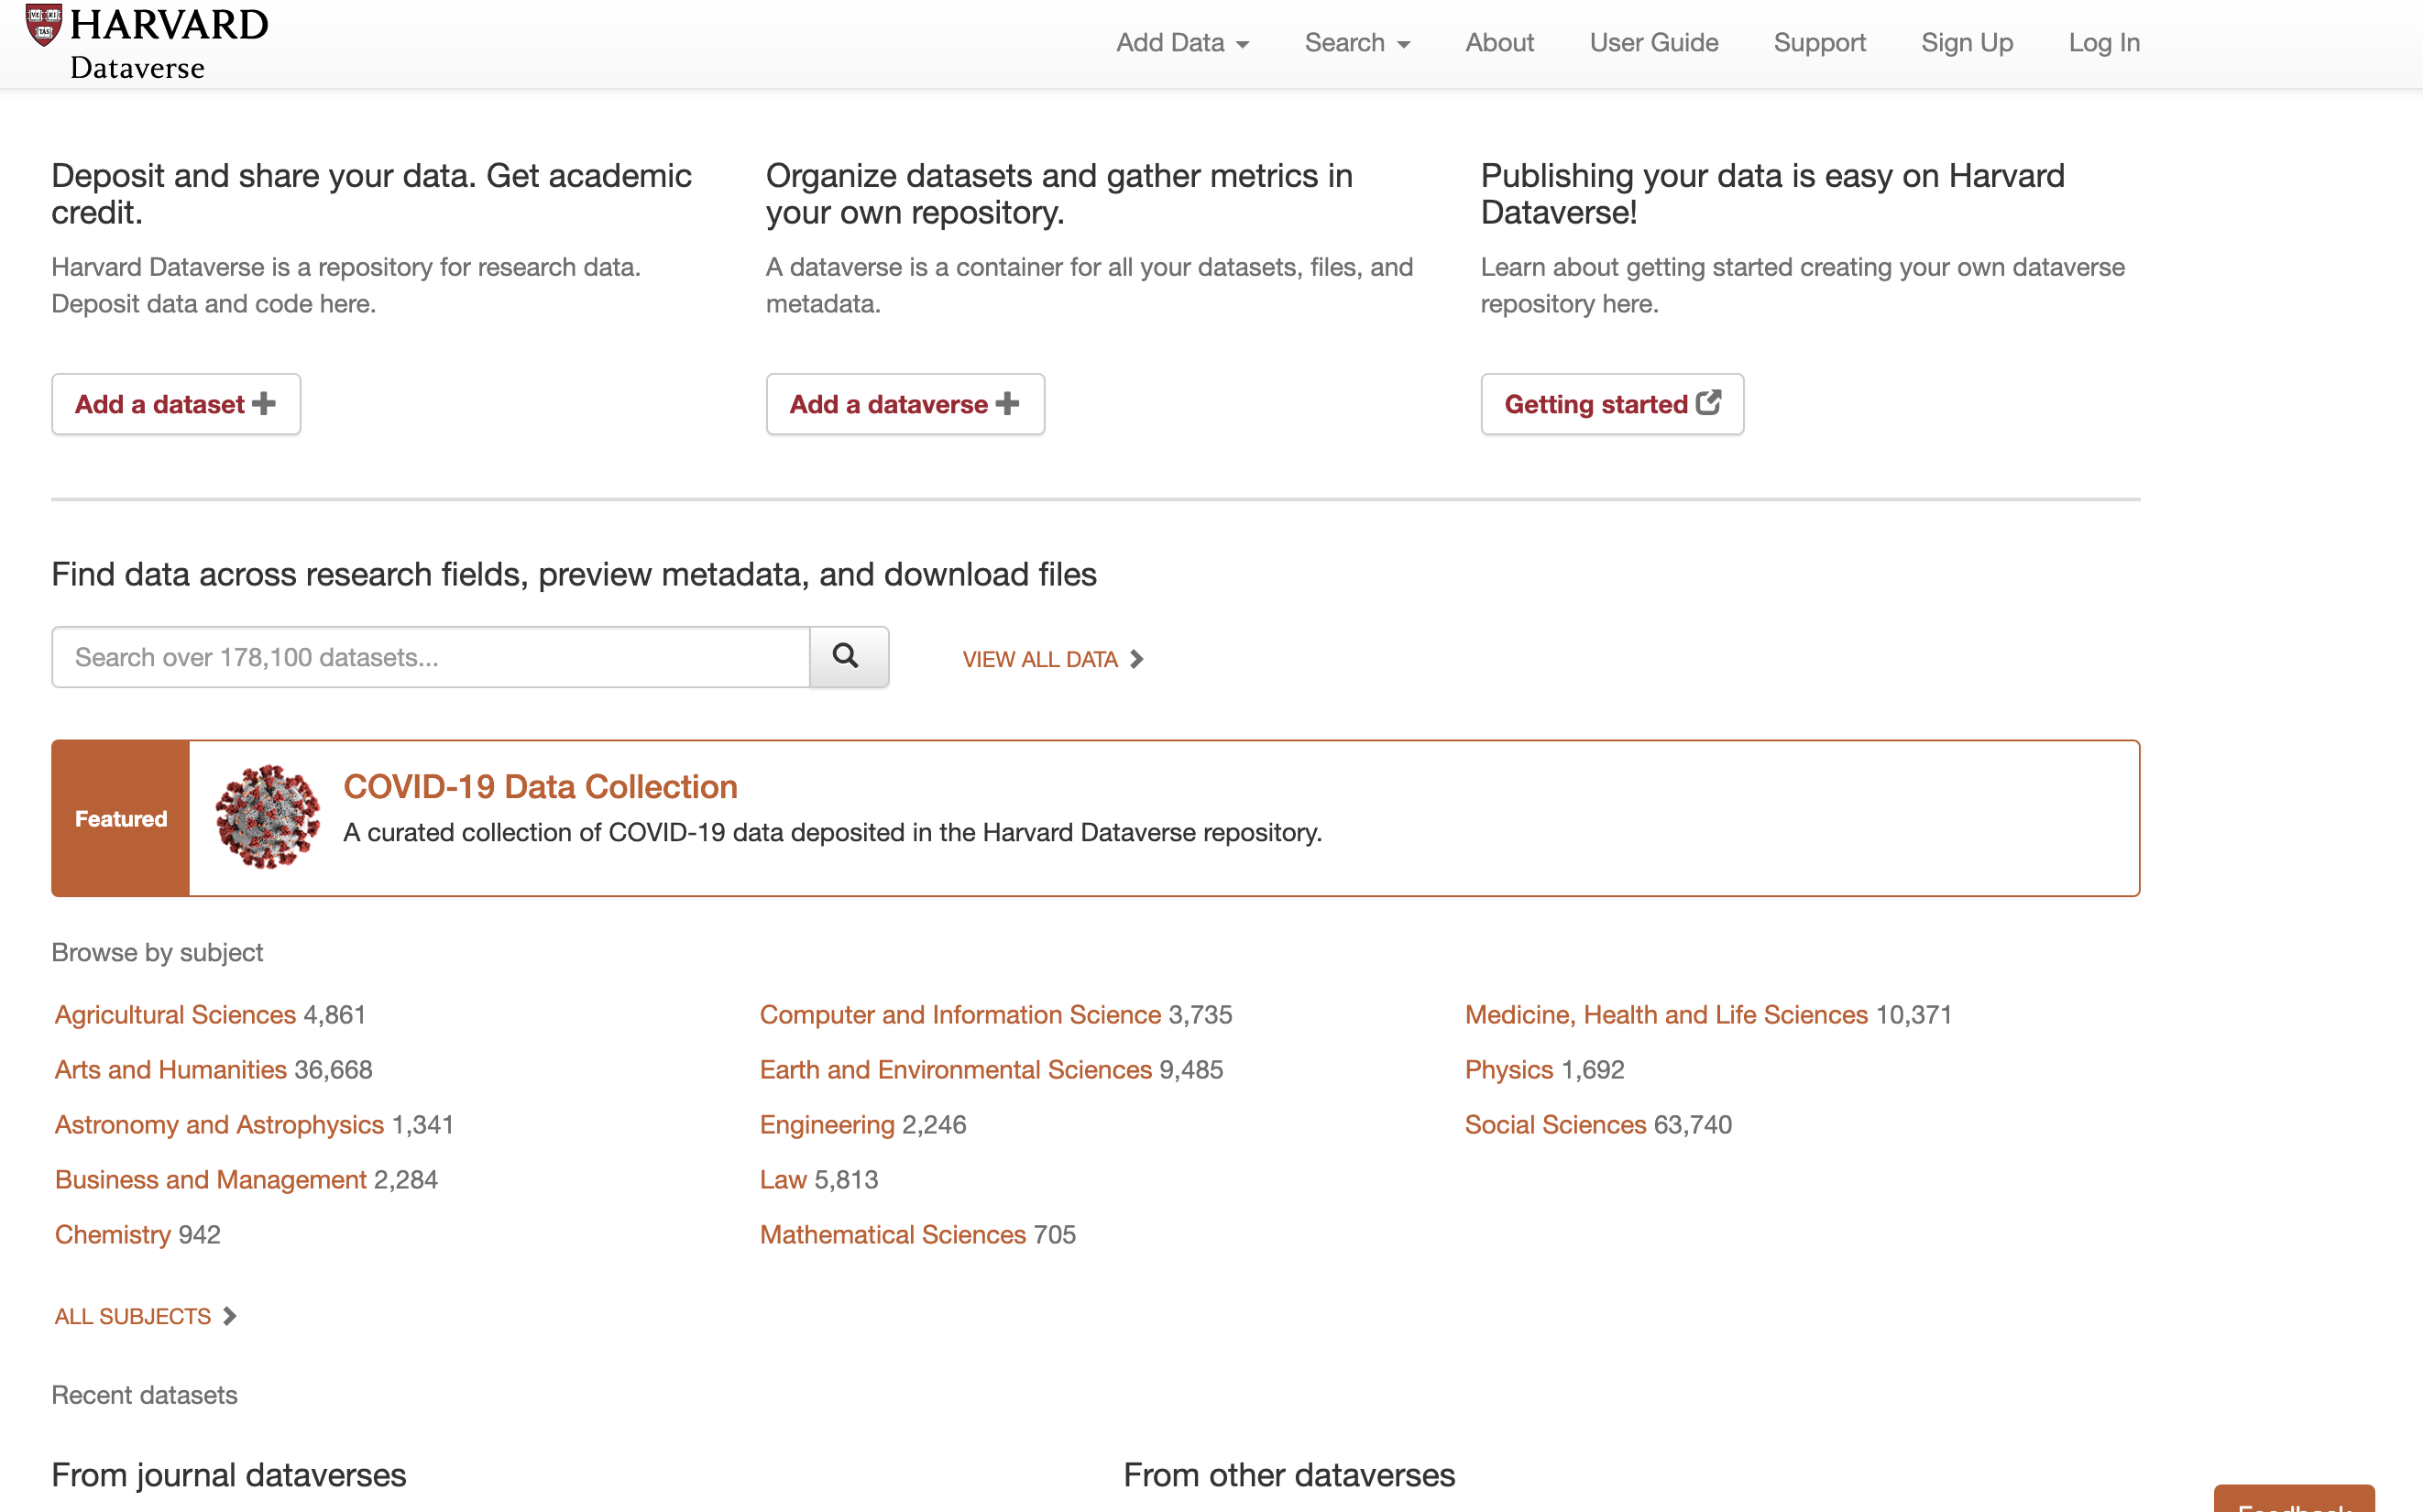This screenshot has width=2423, height=1512.
Task: Click the Sign Up option
Action: click(1966, 43)
